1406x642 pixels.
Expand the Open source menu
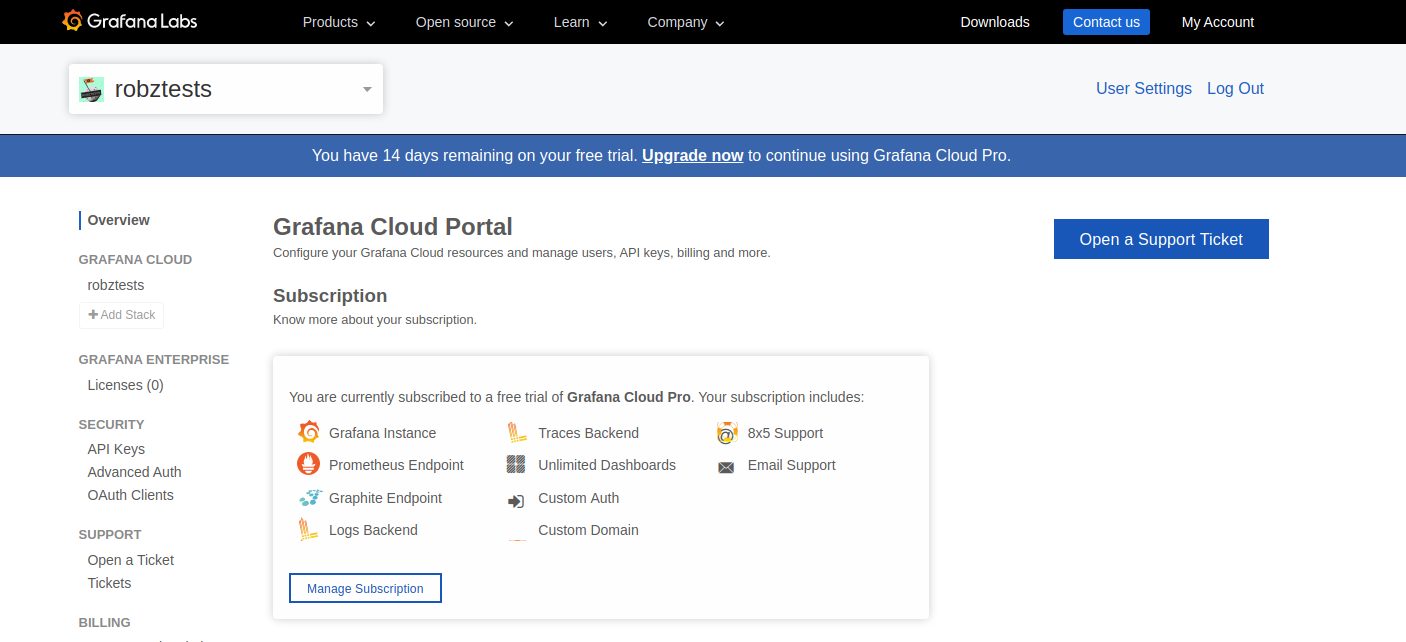tap(464, 22)
